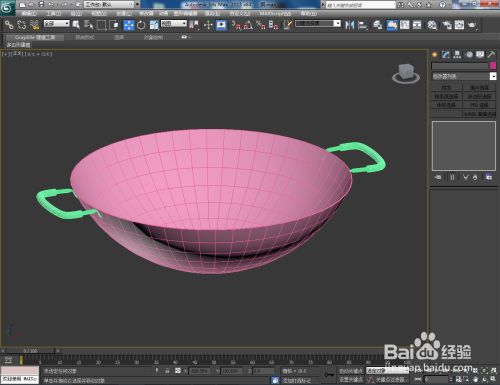Open the Schematic View icon
The width and height of the screenshot is (500, 385).
point(417,25)
